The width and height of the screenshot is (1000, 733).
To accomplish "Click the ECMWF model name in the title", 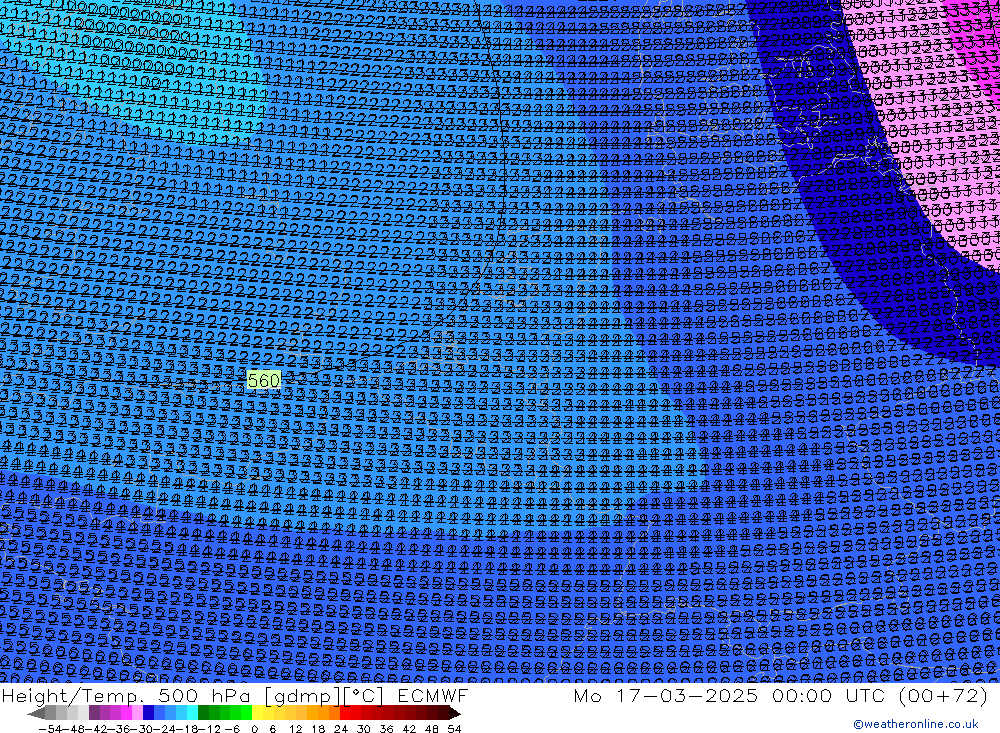I will pos(432,695).
